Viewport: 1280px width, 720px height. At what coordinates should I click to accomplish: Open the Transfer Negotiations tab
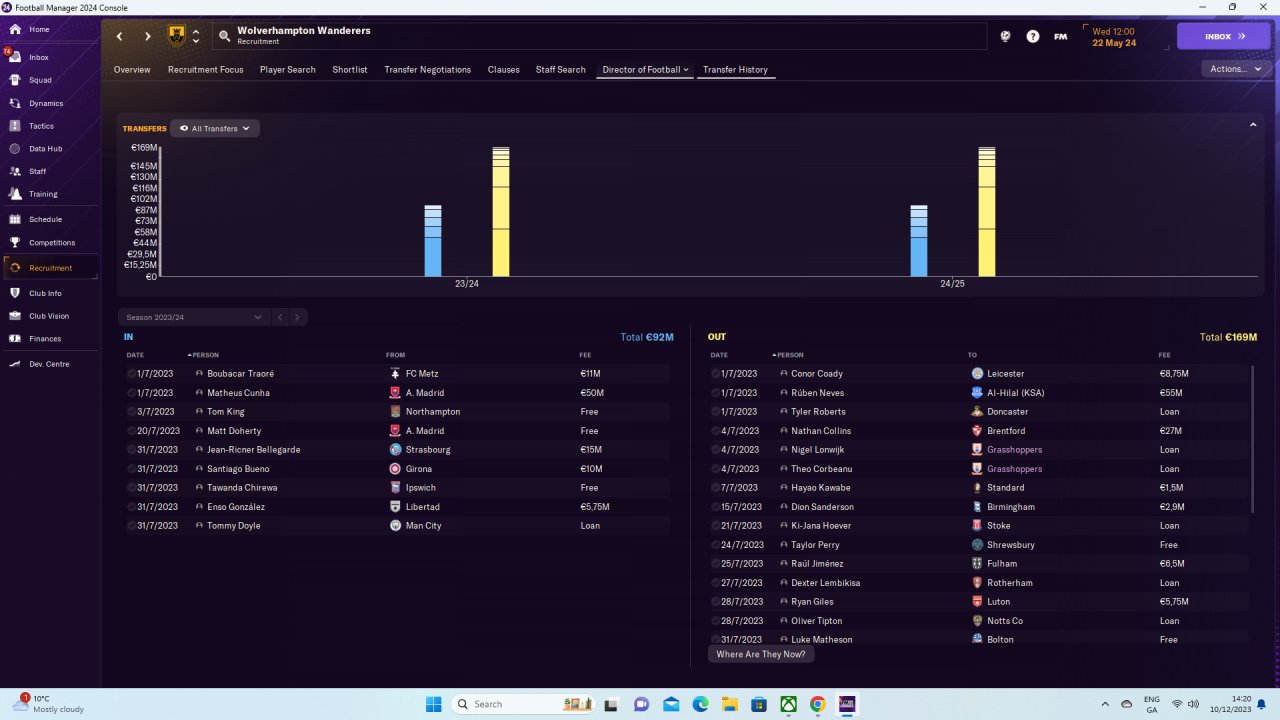point(427,70)
